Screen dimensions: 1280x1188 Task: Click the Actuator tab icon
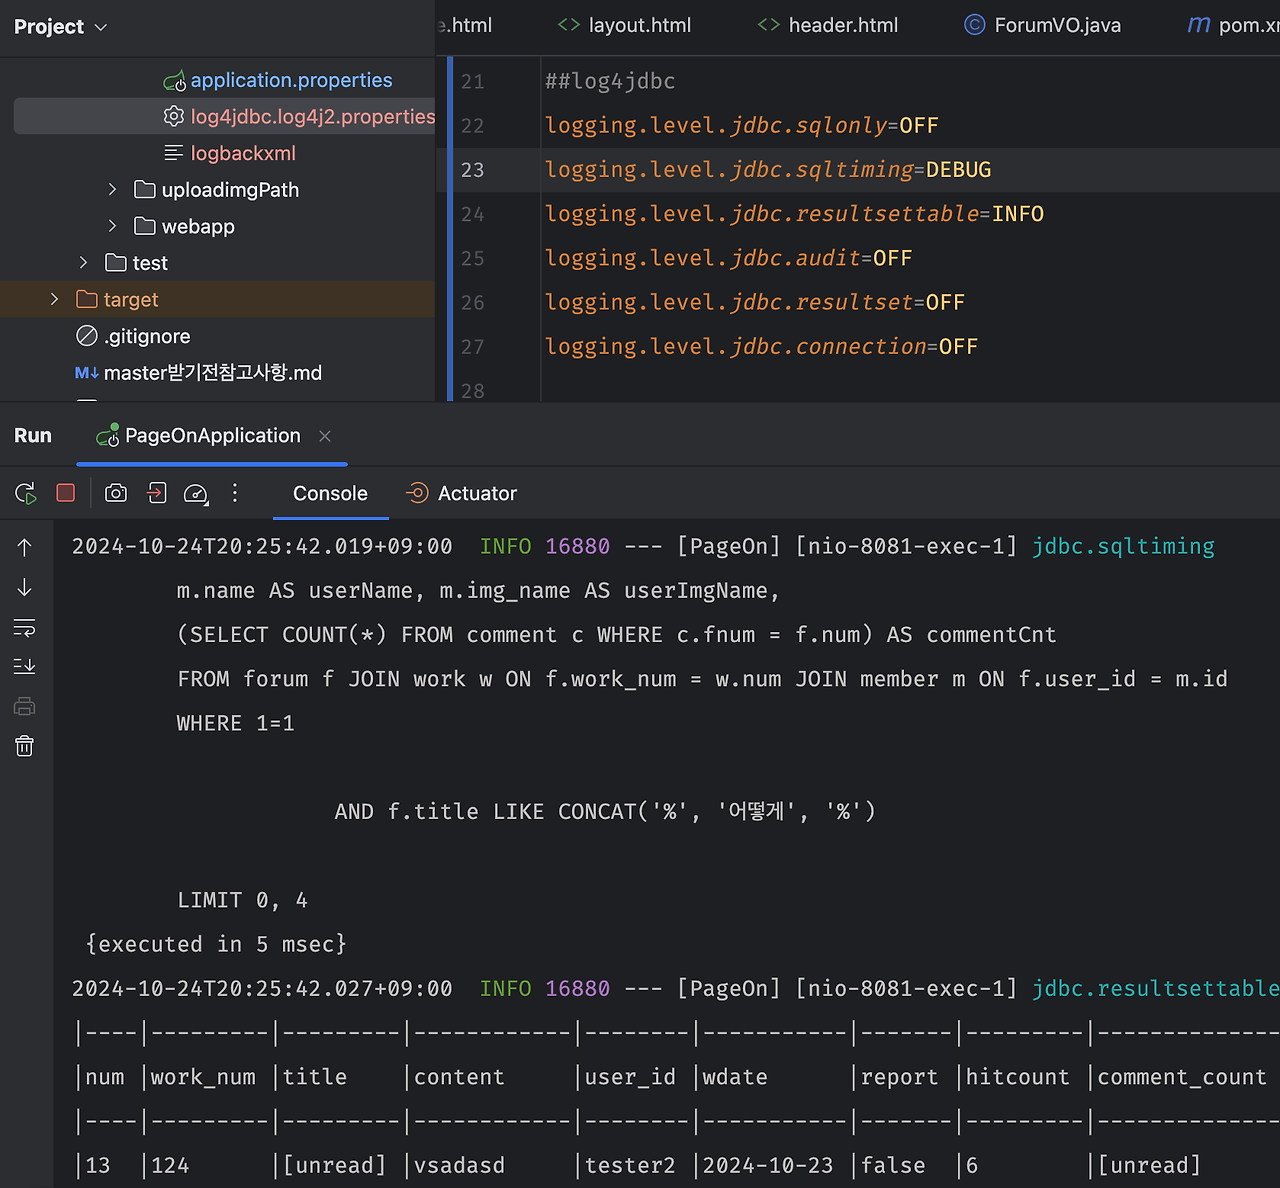(417, 493)
